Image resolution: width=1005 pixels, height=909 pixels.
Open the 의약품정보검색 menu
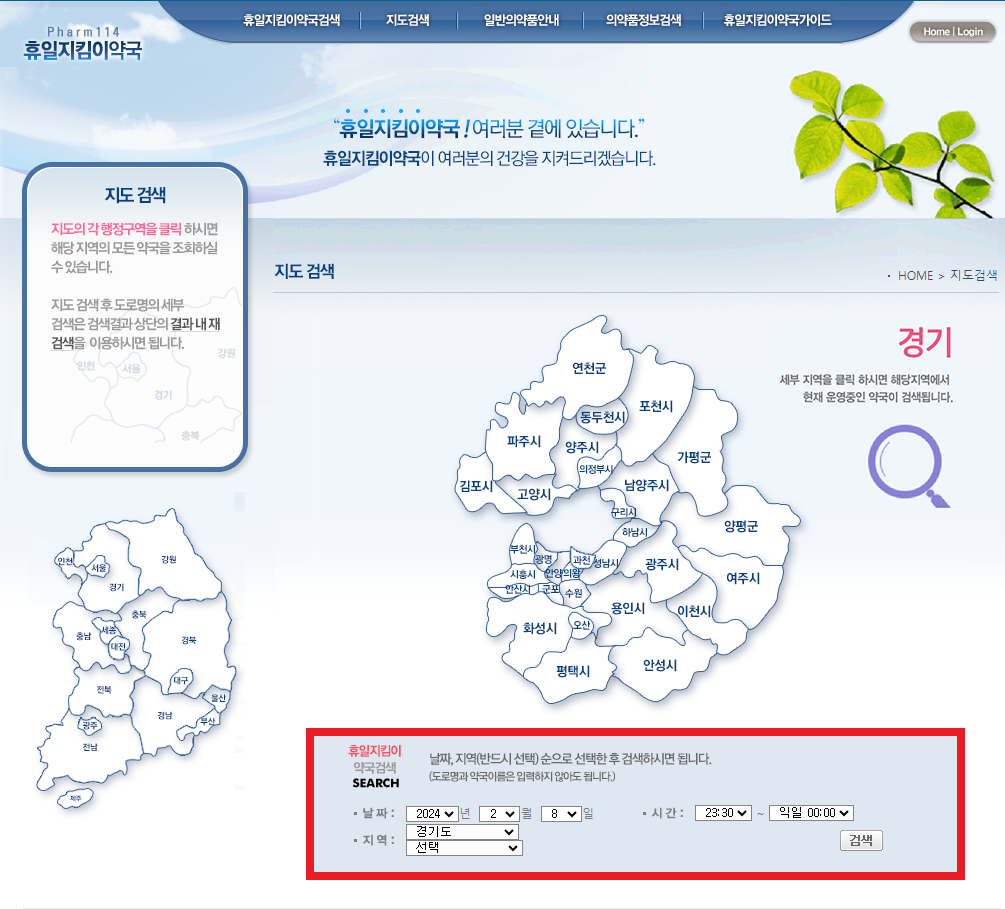click(x=644, y=20)
